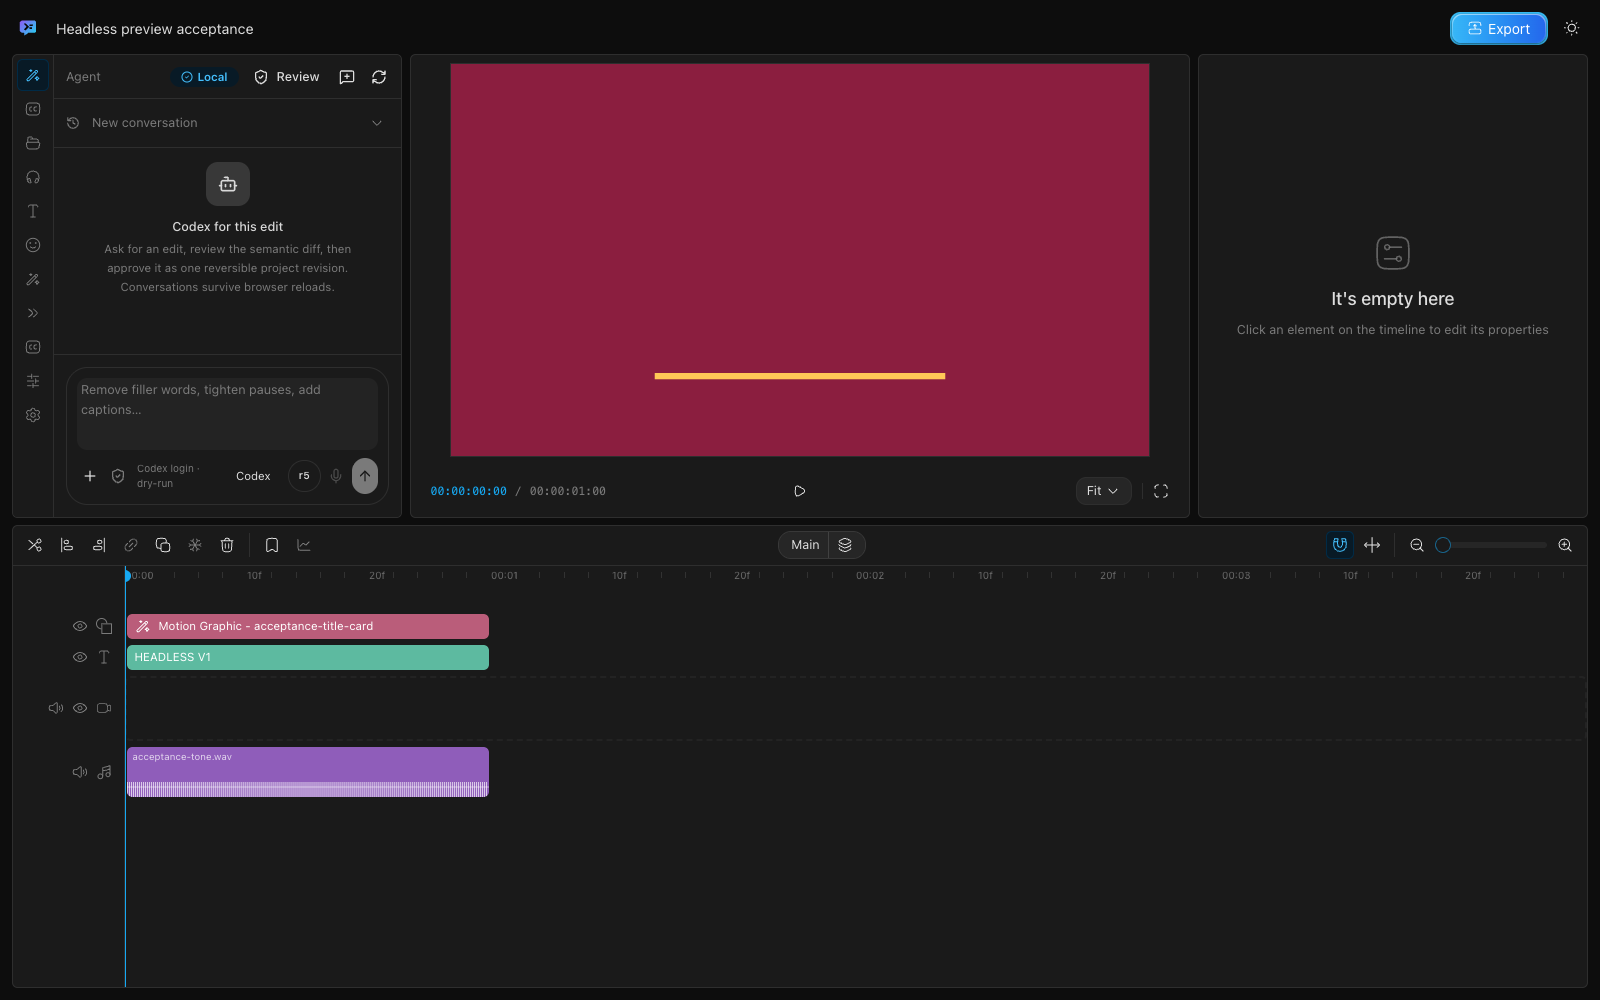Select the HEADLESS V1 text clip

click(308, 657)
